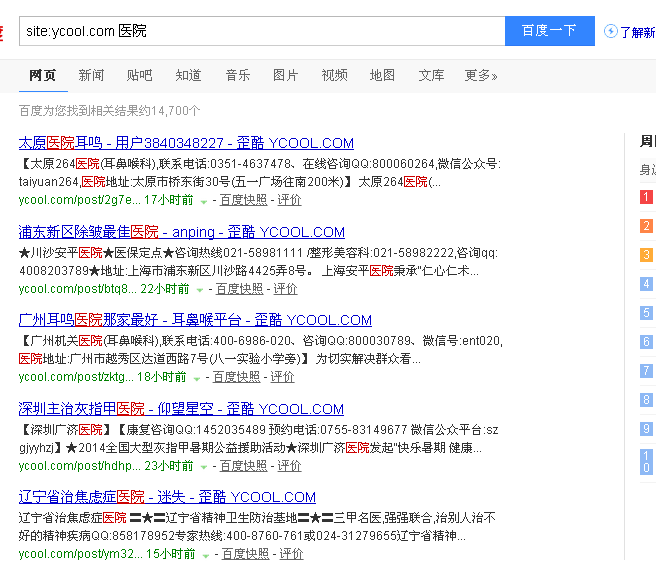Click snippet text 太原264医院(耳鼻喉科)
The width and height of the screenshot is (656, 575).
pos(95,164)
